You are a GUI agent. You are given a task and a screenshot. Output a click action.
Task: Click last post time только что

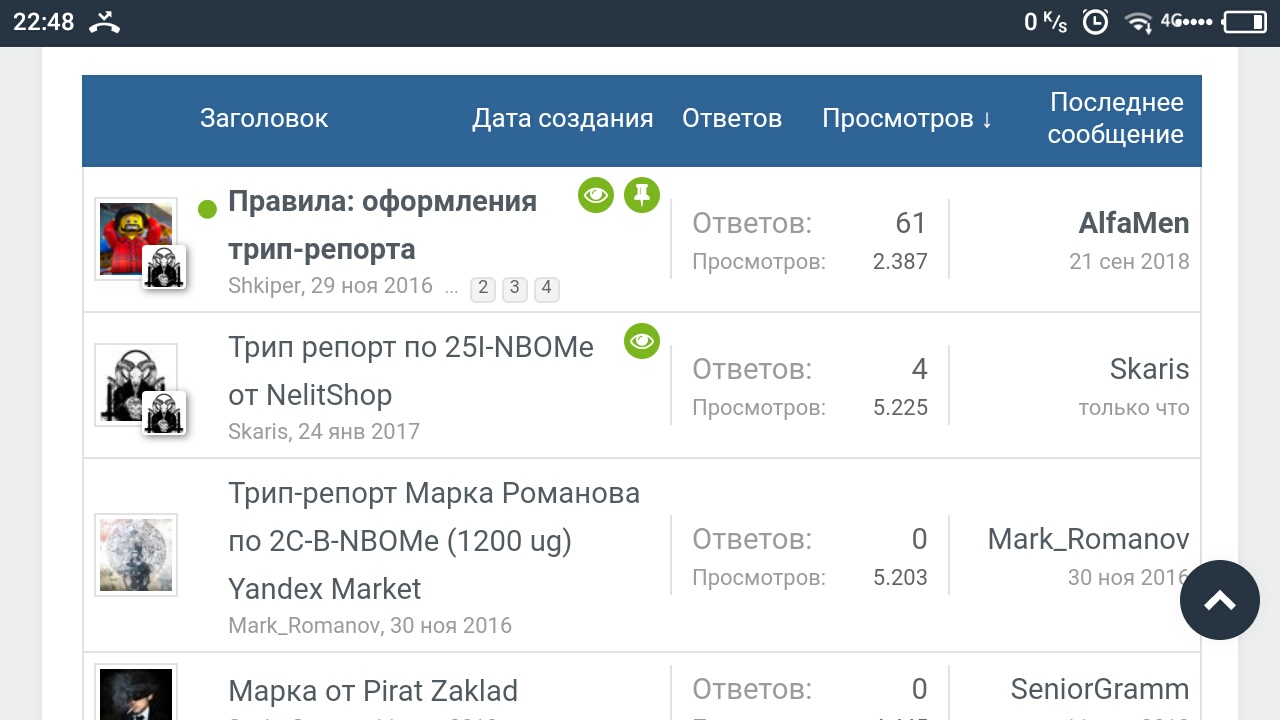pyautogui.click(x=1134, y=408)
